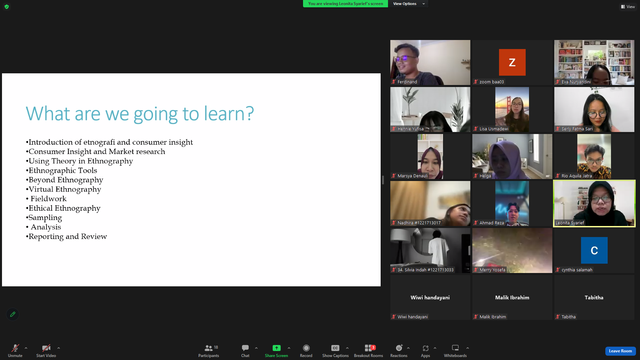
Task: Select Nadhira #1221713017 video tile
Action: [430, 204]
